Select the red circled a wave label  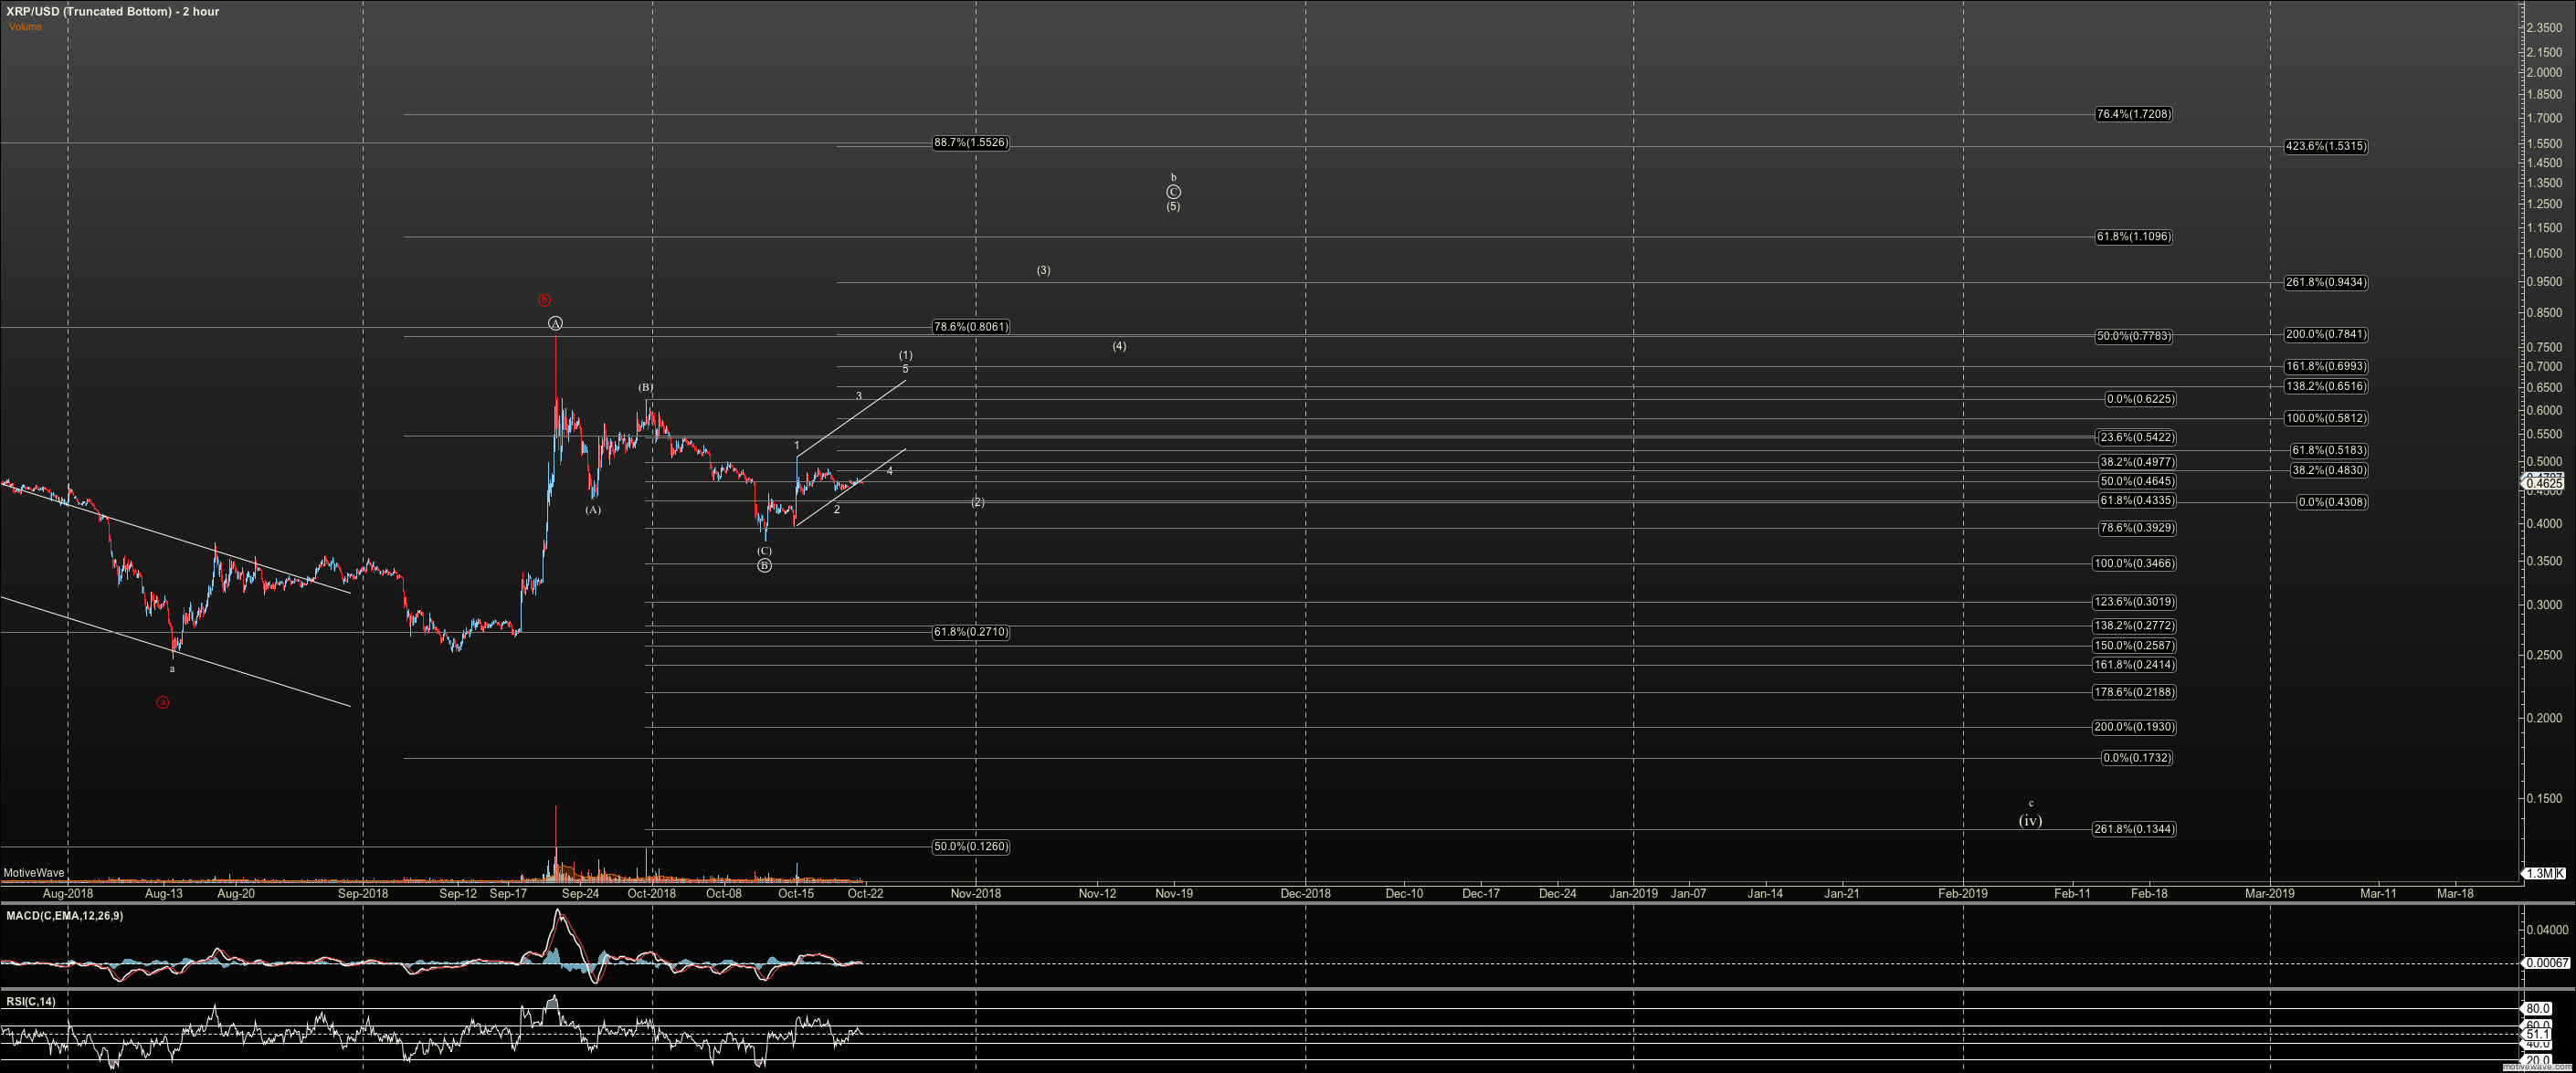pos(163,703)
